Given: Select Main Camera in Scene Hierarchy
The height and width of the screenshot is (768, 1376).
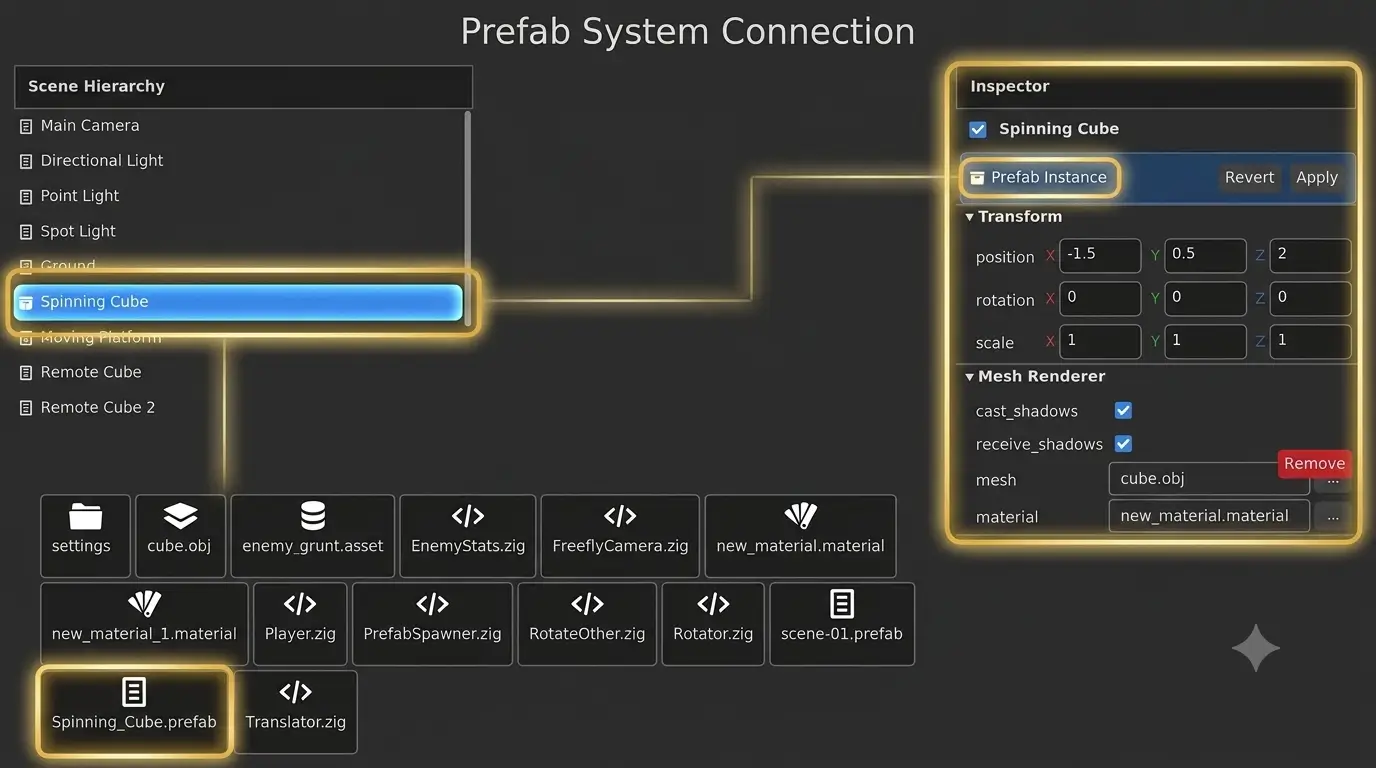Looking at the screenshot, I should [240, 126].
